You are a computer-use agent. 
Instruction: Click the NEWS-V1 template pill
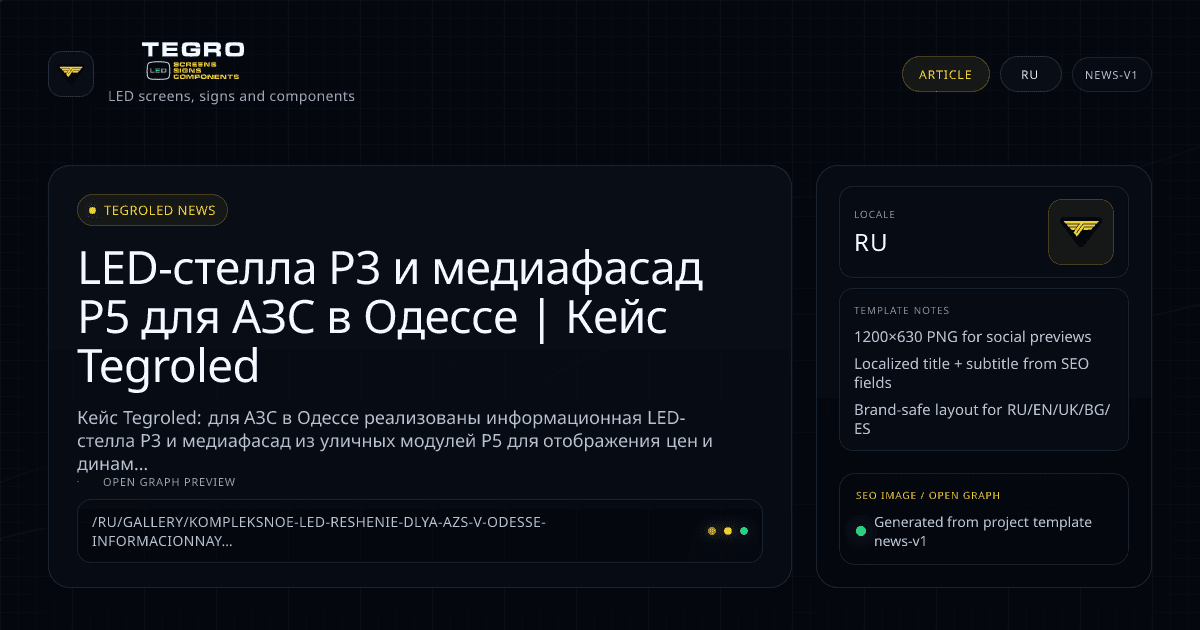pos(1111,74)
